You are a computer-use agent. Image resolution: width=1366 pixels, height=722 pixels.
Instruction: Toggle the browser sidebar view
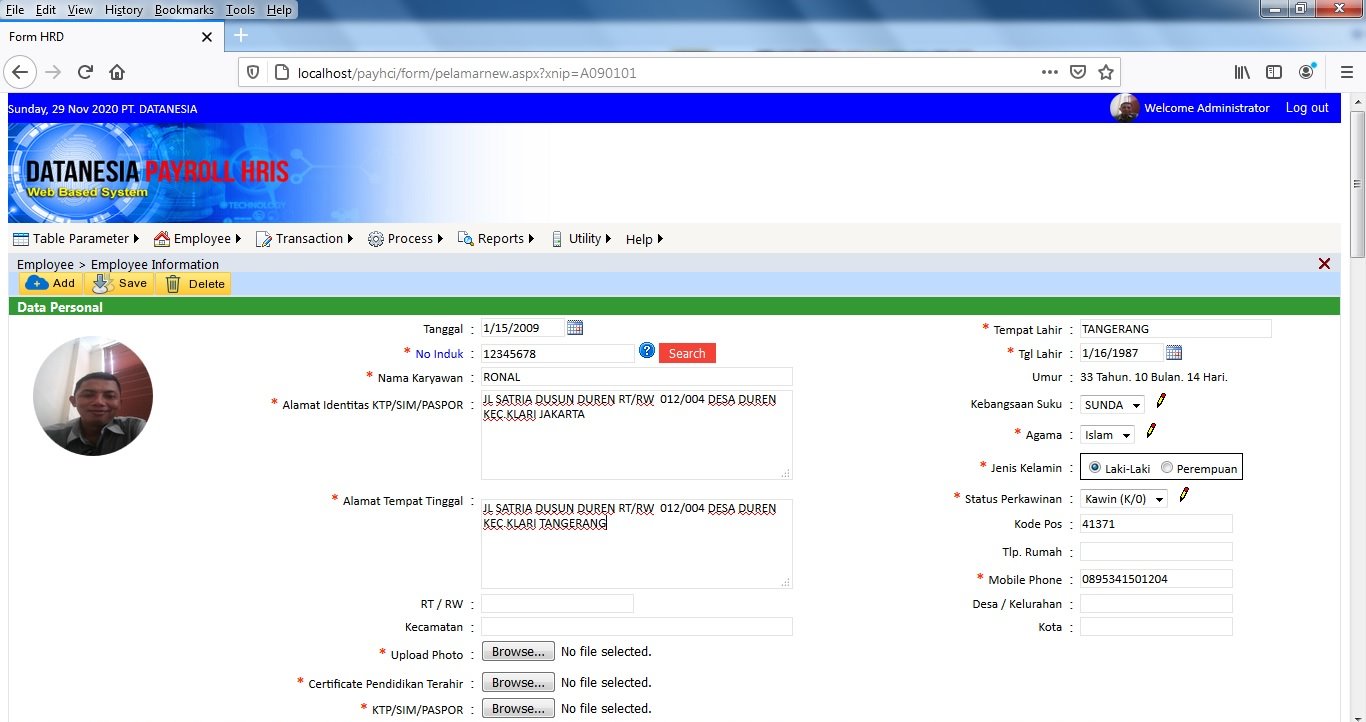pos(1274,72)
